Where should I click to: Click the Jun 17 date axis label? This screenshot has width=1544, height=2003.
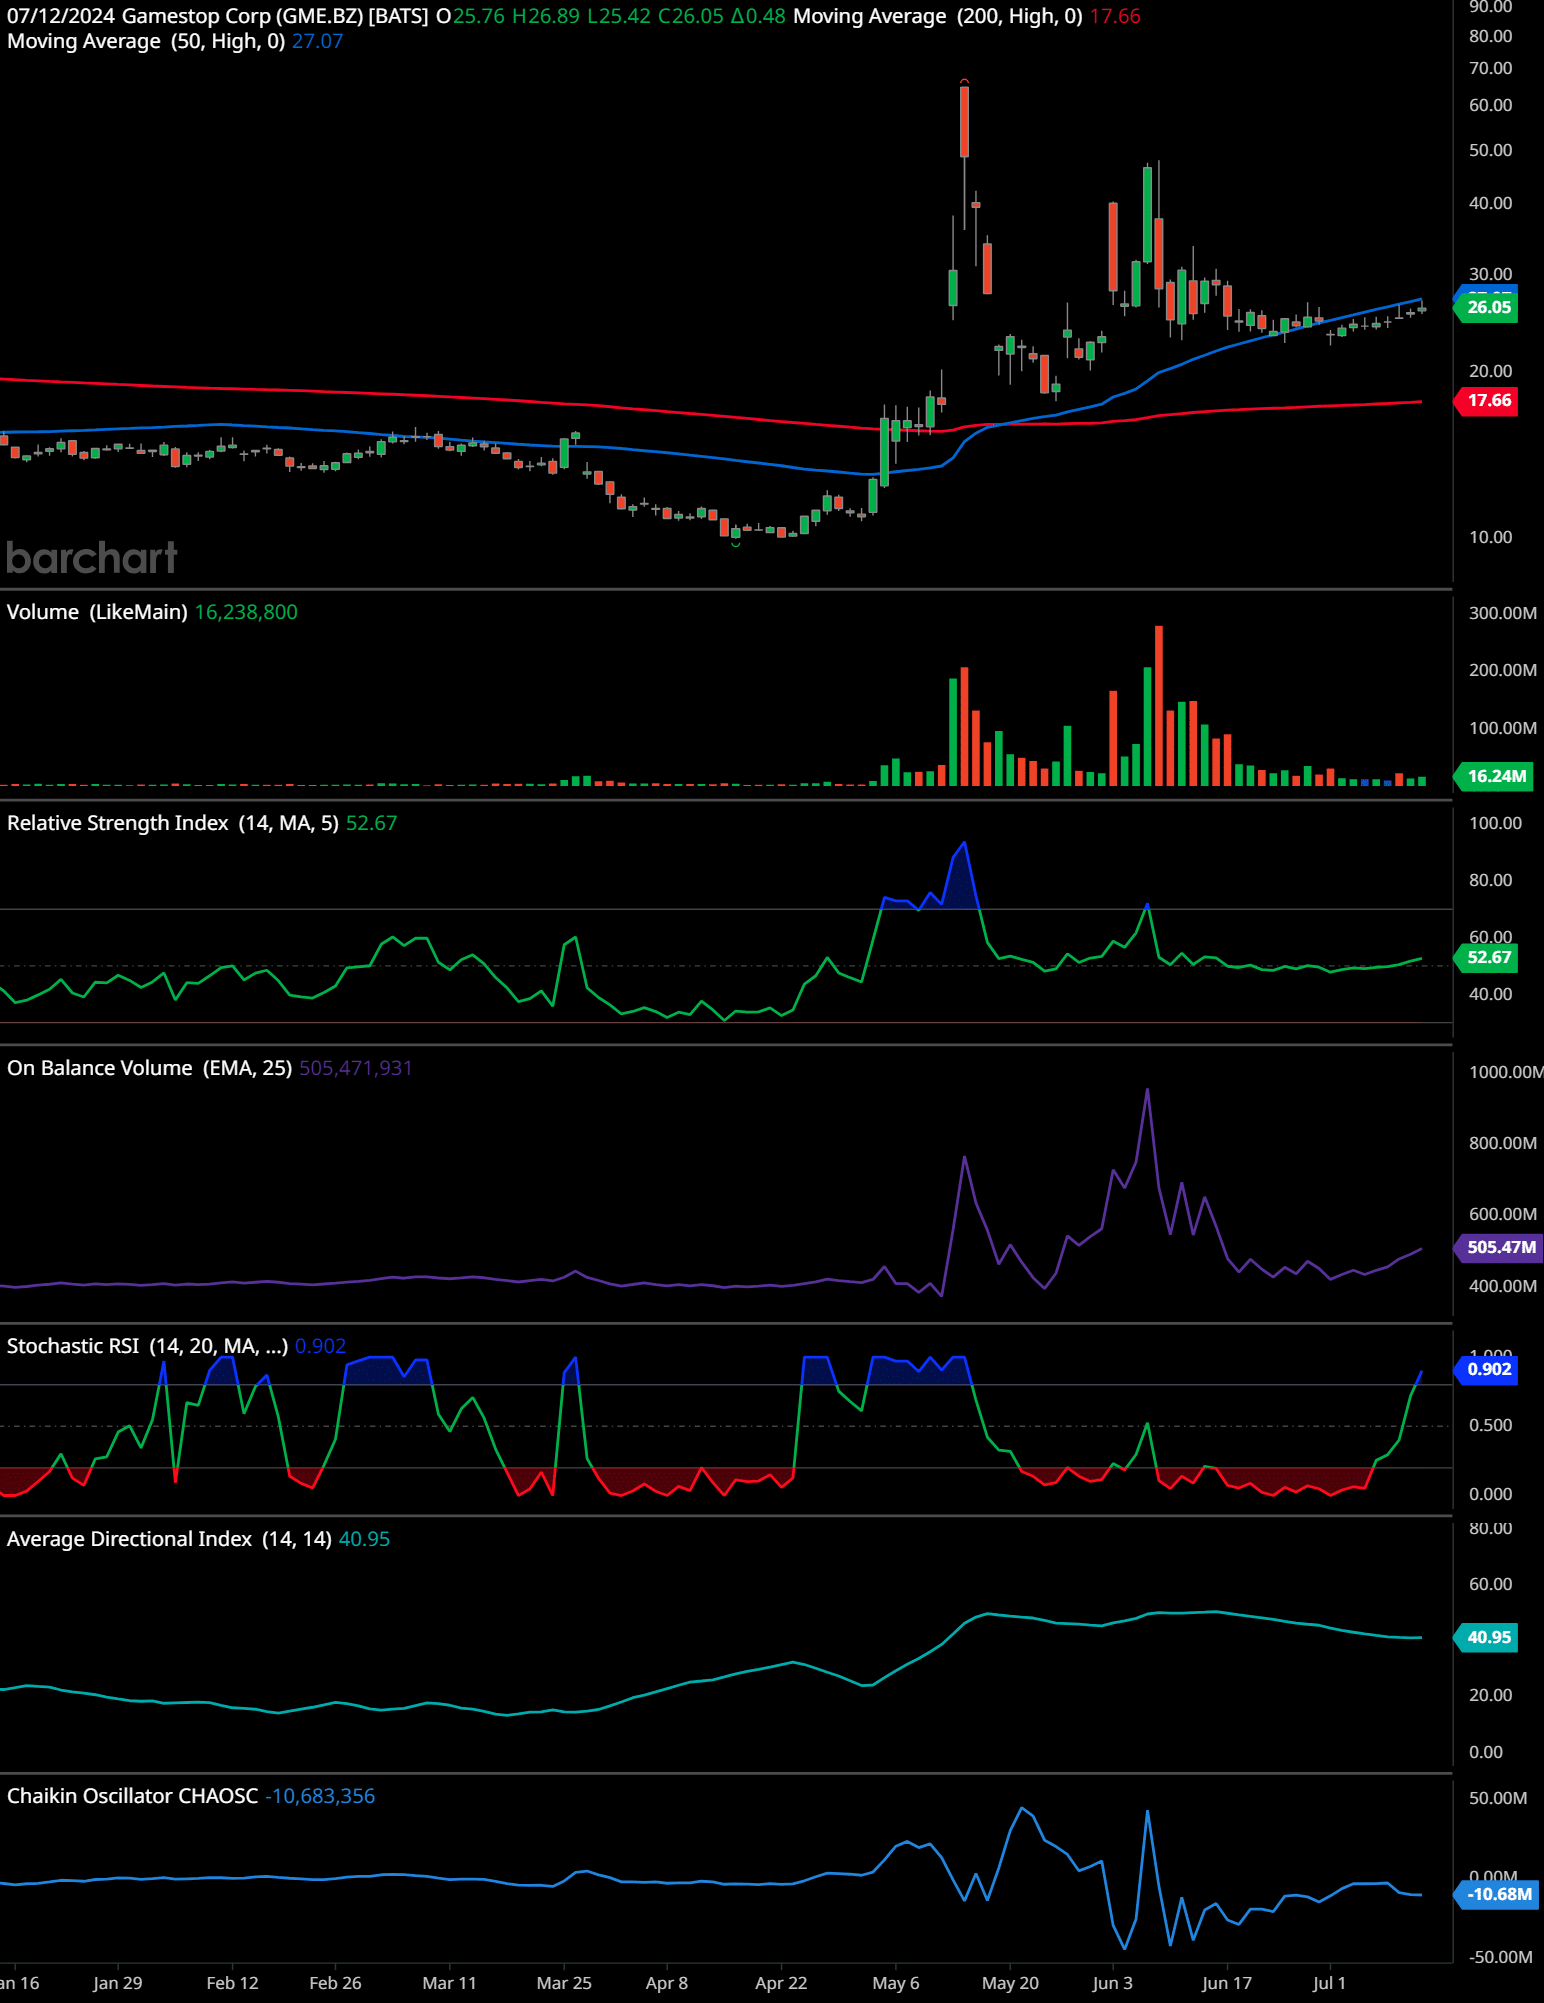click(x=1227, y=1983)
